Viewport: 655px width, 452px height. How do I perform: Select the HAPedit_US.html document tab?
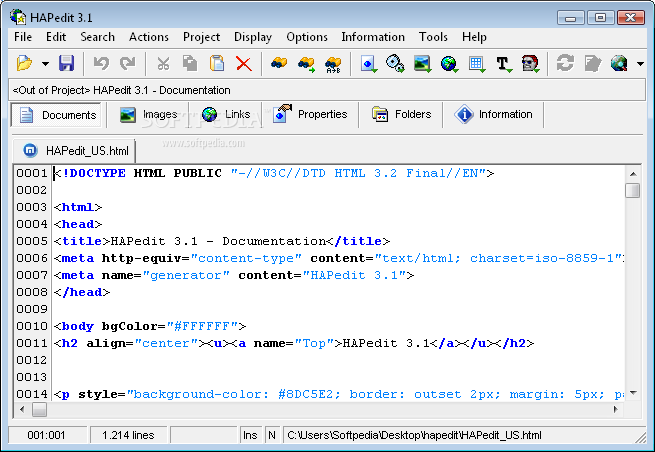75,151
